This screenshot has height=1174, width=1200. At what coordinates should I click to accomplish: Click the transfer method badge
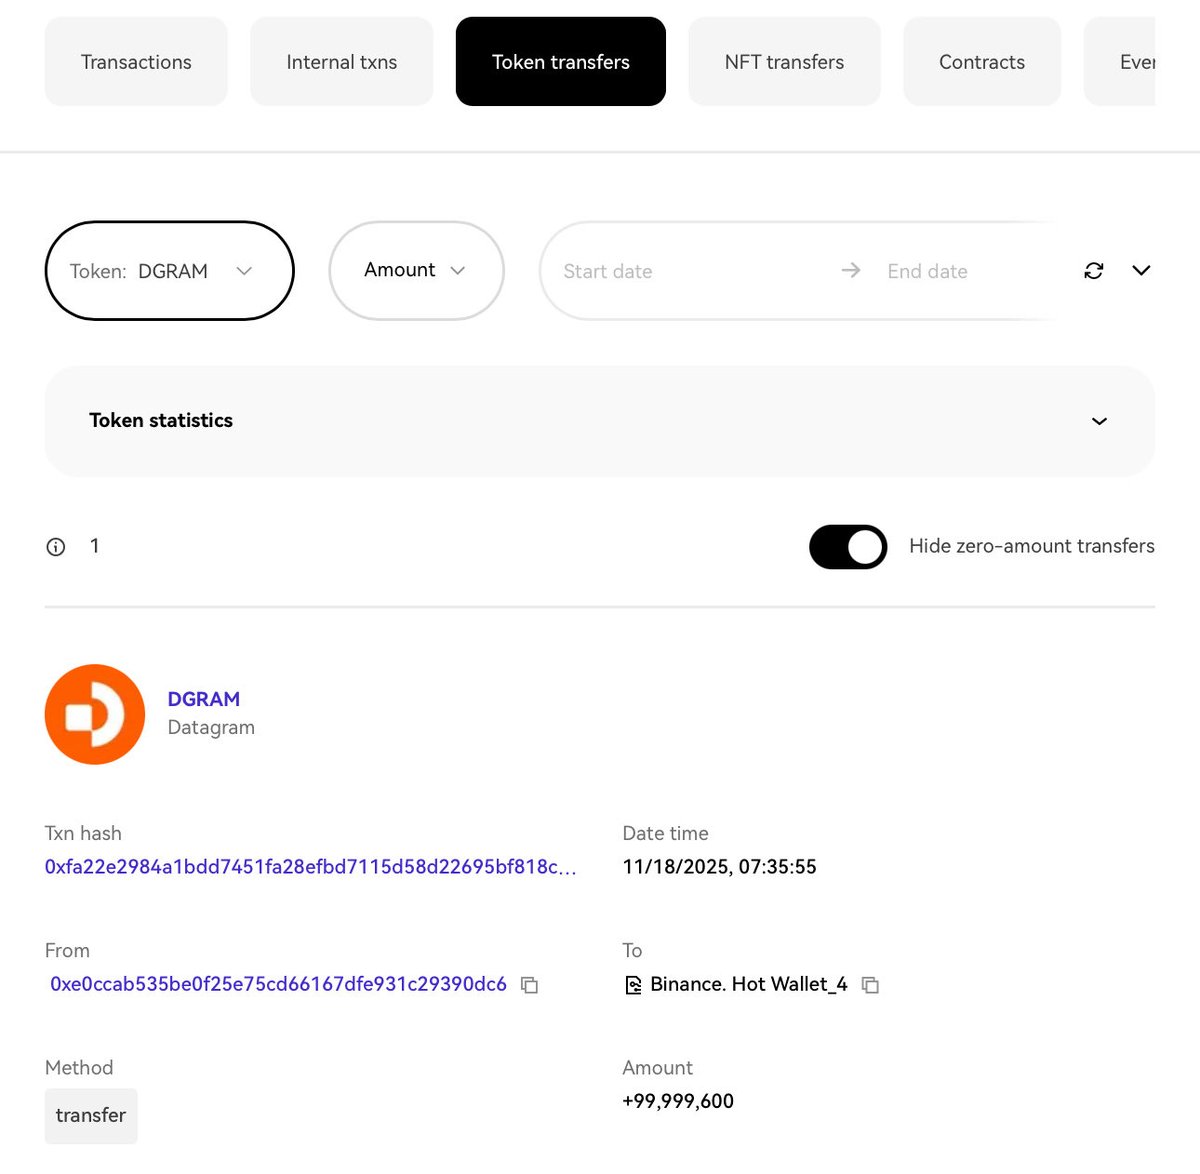(90, 1115)
